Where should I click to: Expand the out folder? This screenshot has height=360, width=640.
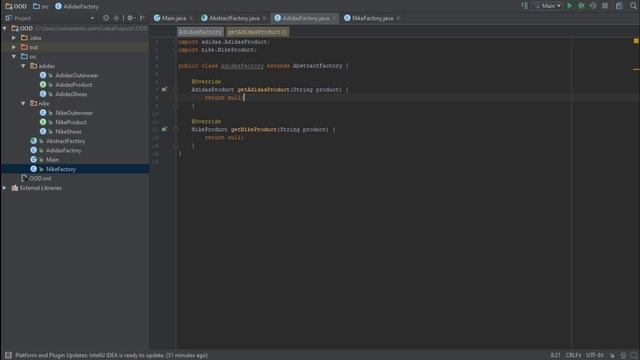click(x=14, y=47)
